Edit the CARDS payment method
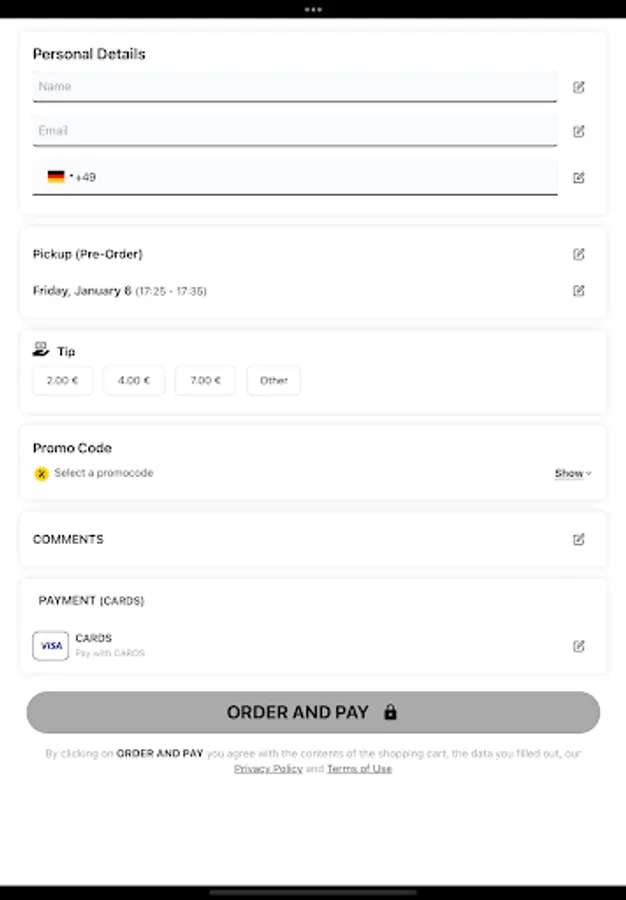Viewport: 626px width, 900px height. pyautogui.click(x=578, y=646)
